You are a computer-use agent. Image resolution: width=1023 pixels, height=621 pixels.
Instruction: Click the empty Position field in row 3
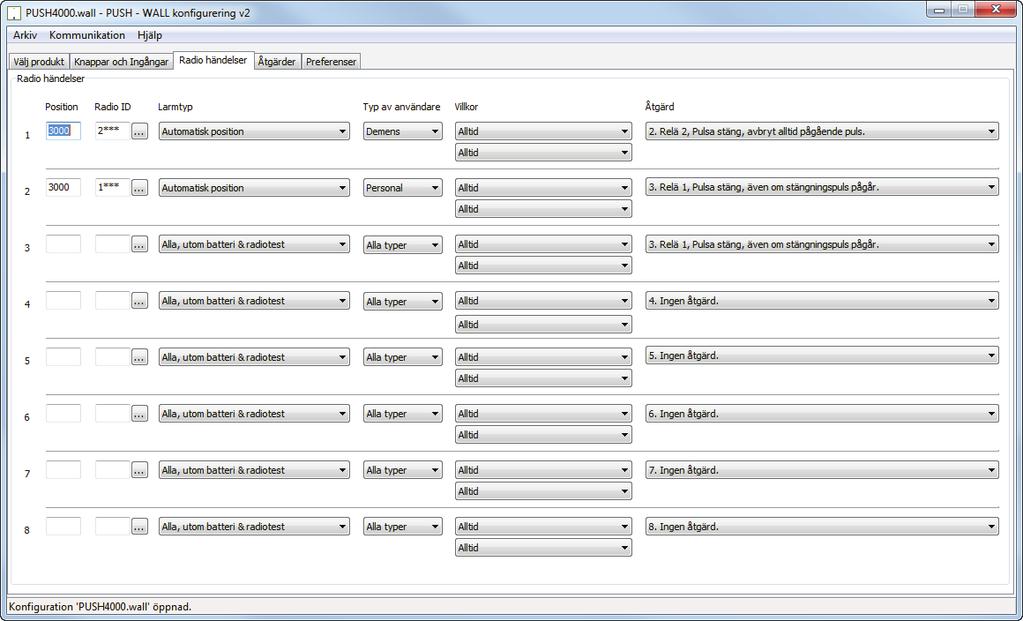[63, 244]
